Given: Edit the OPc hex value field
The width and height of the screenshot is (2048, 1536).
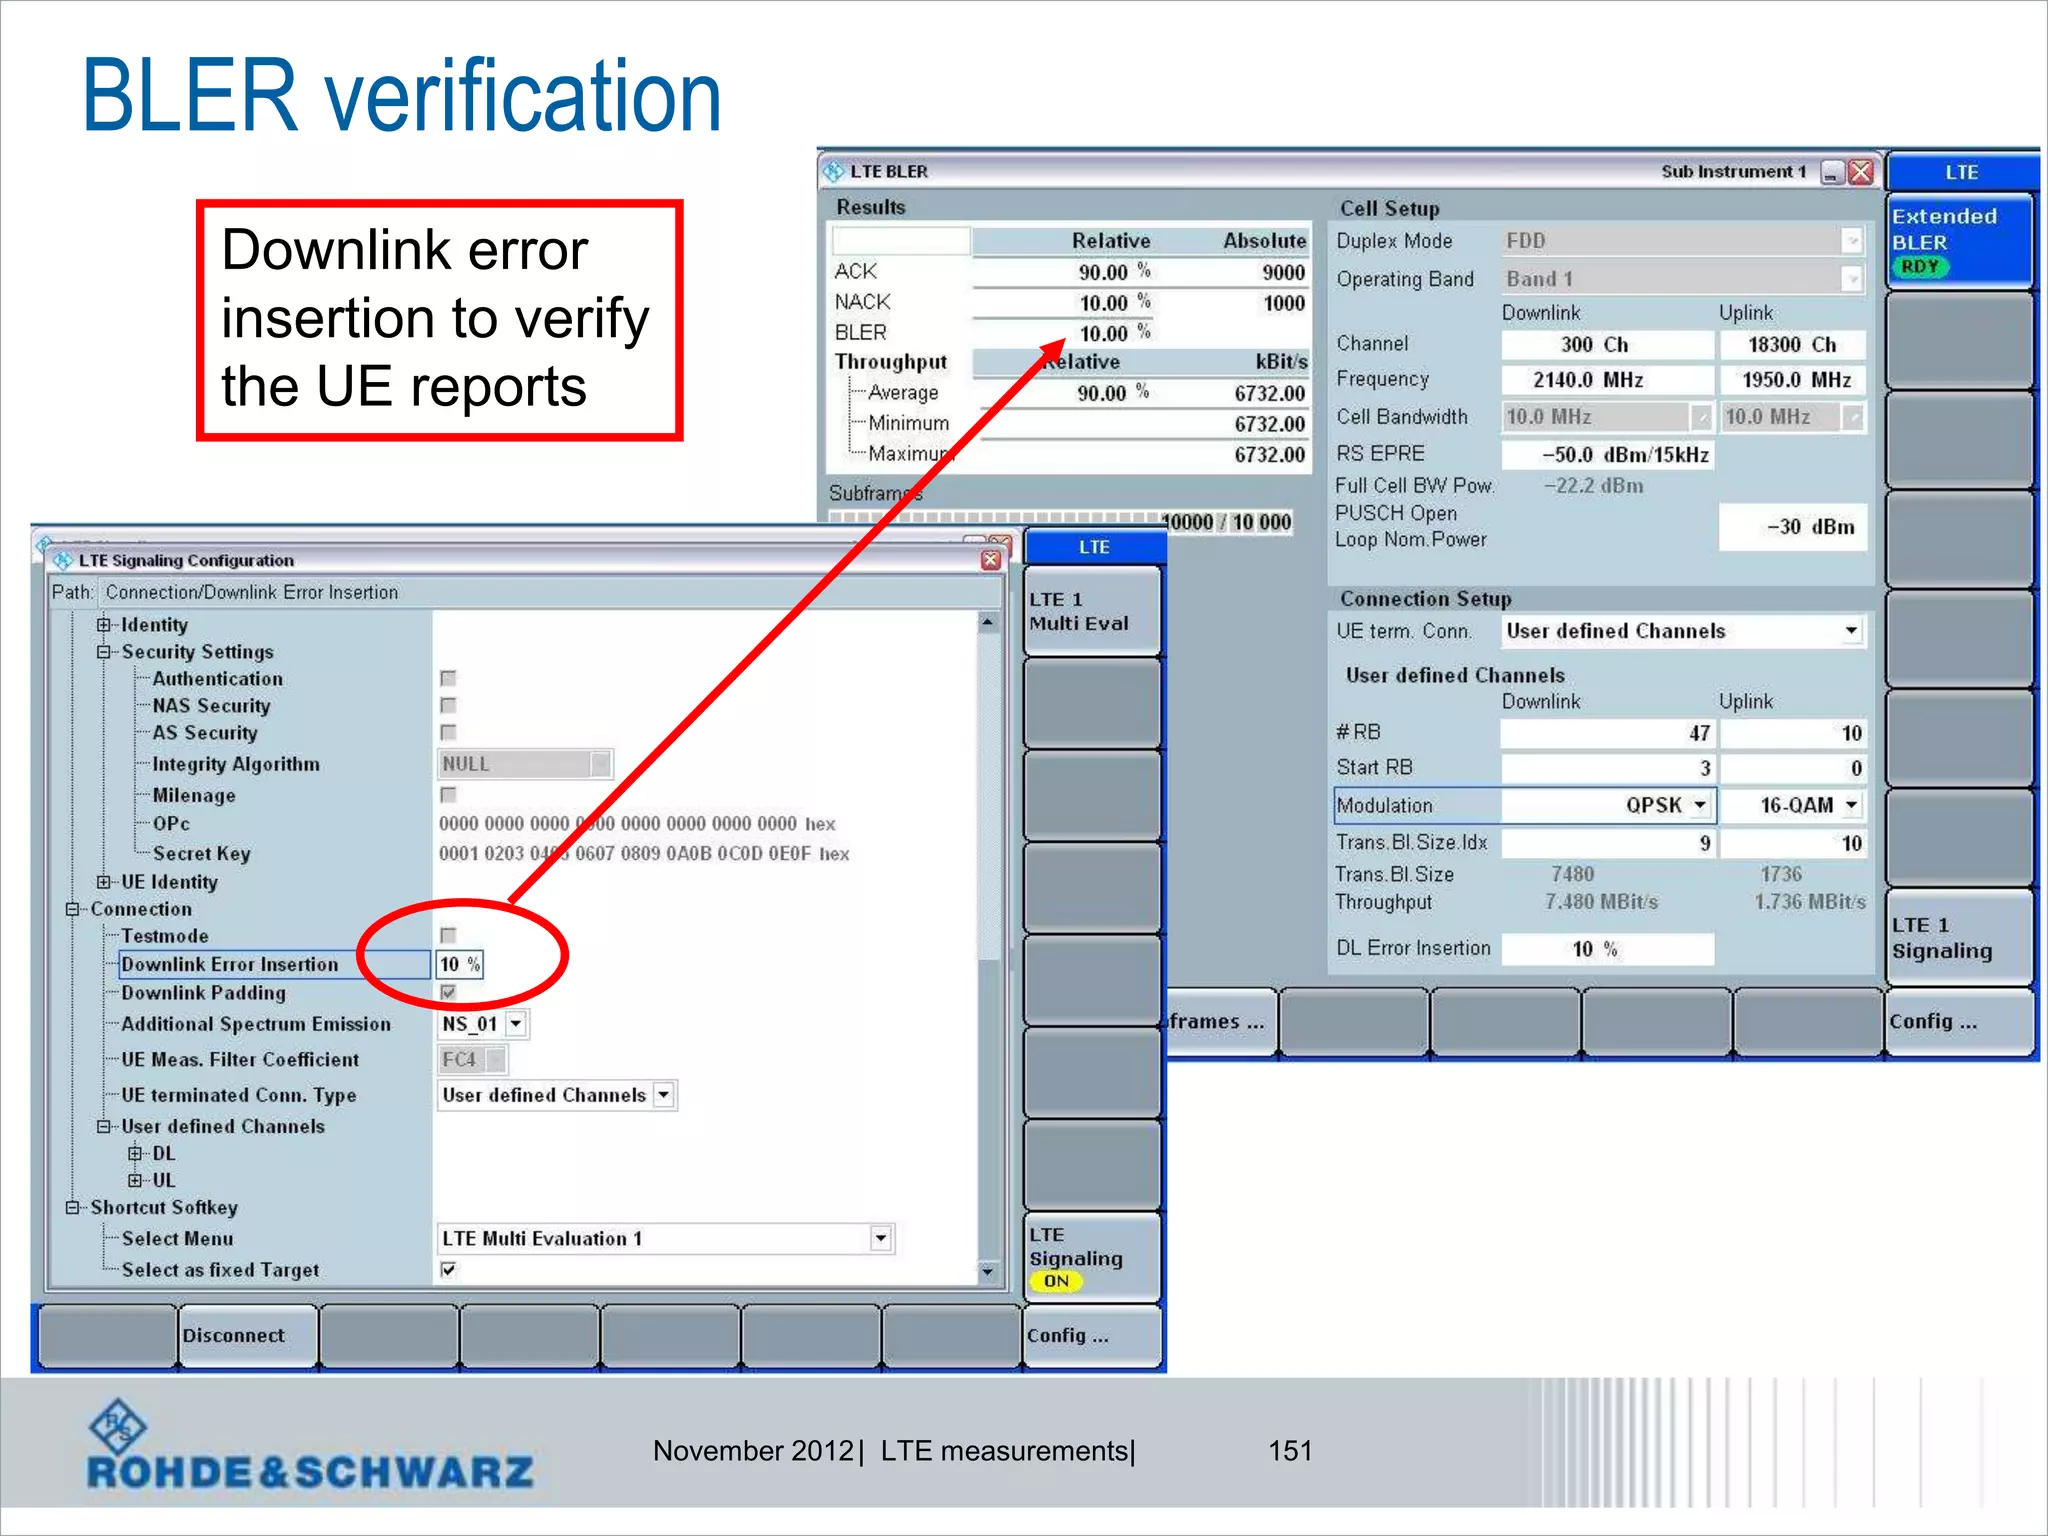Looking at the screenshot, I should tap(637, 824).
